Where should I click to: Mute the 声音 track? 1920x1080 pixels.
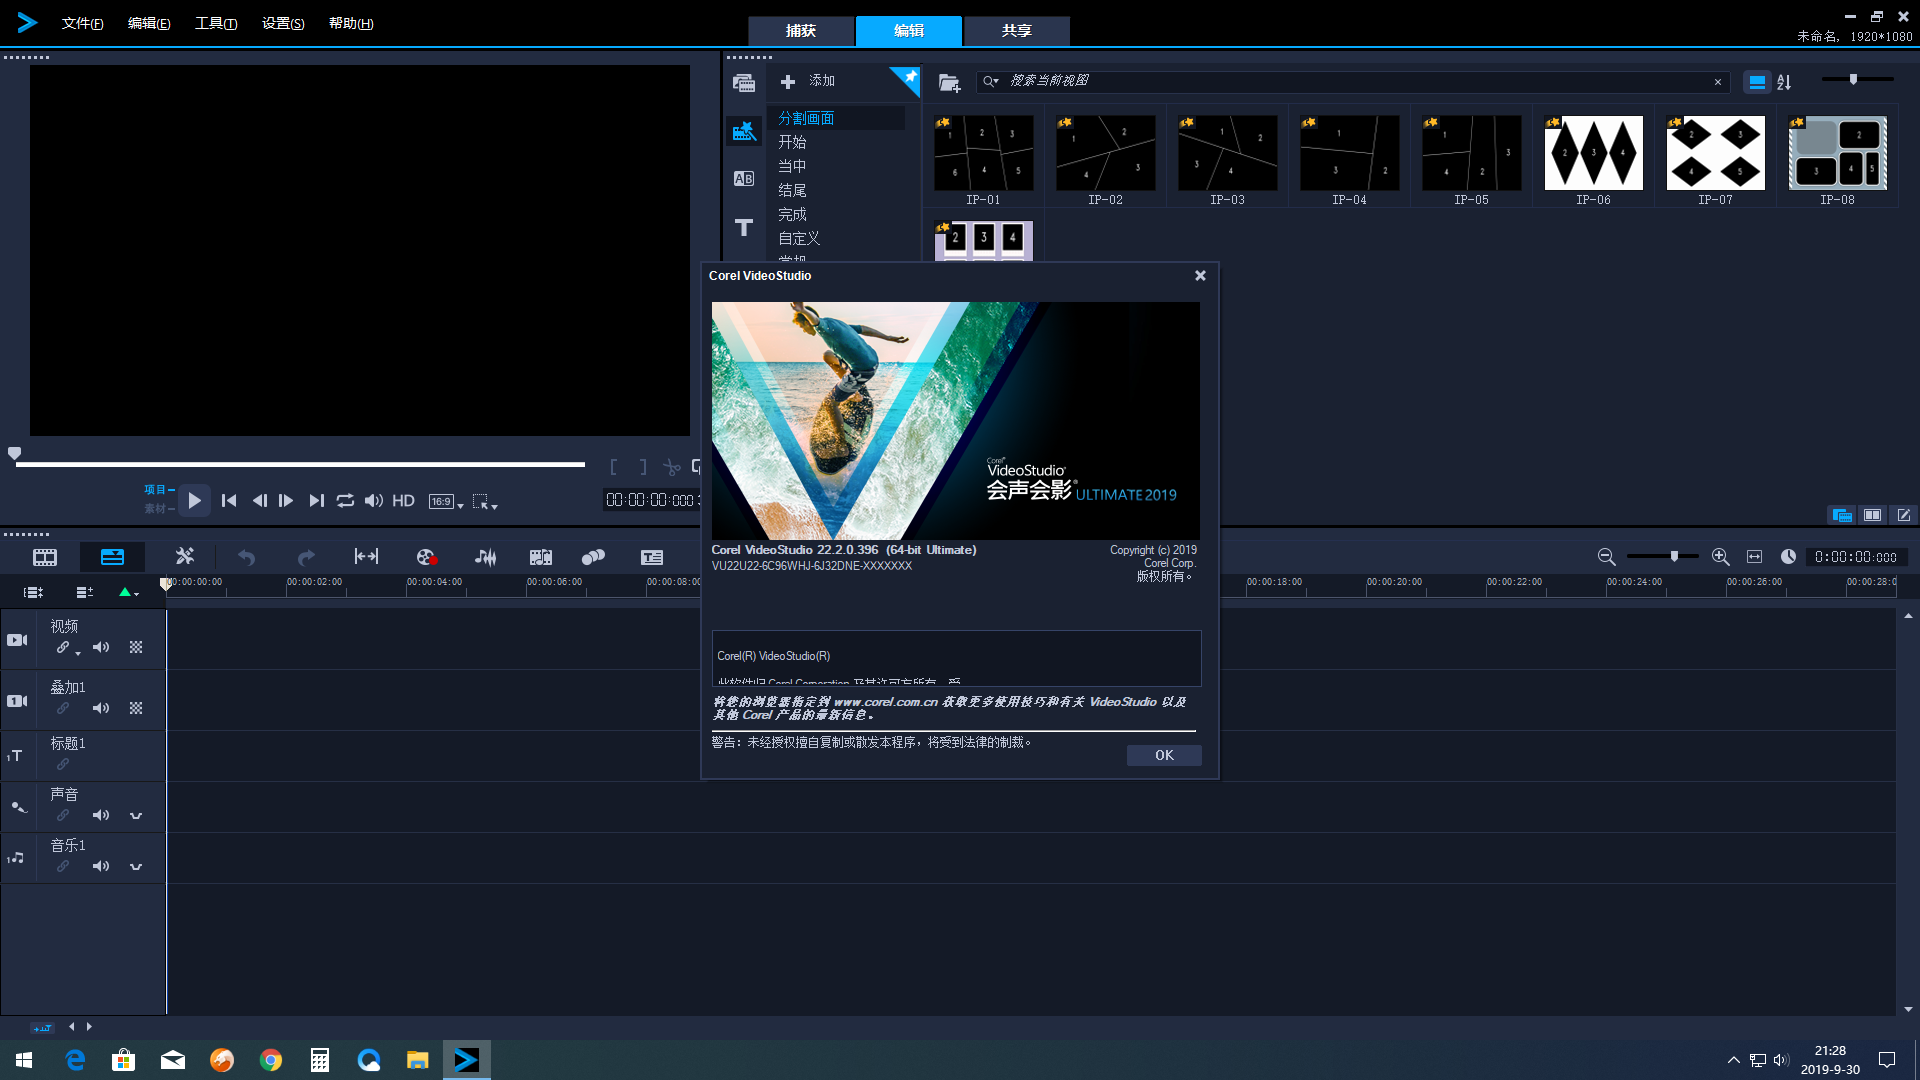pos(101,815)
